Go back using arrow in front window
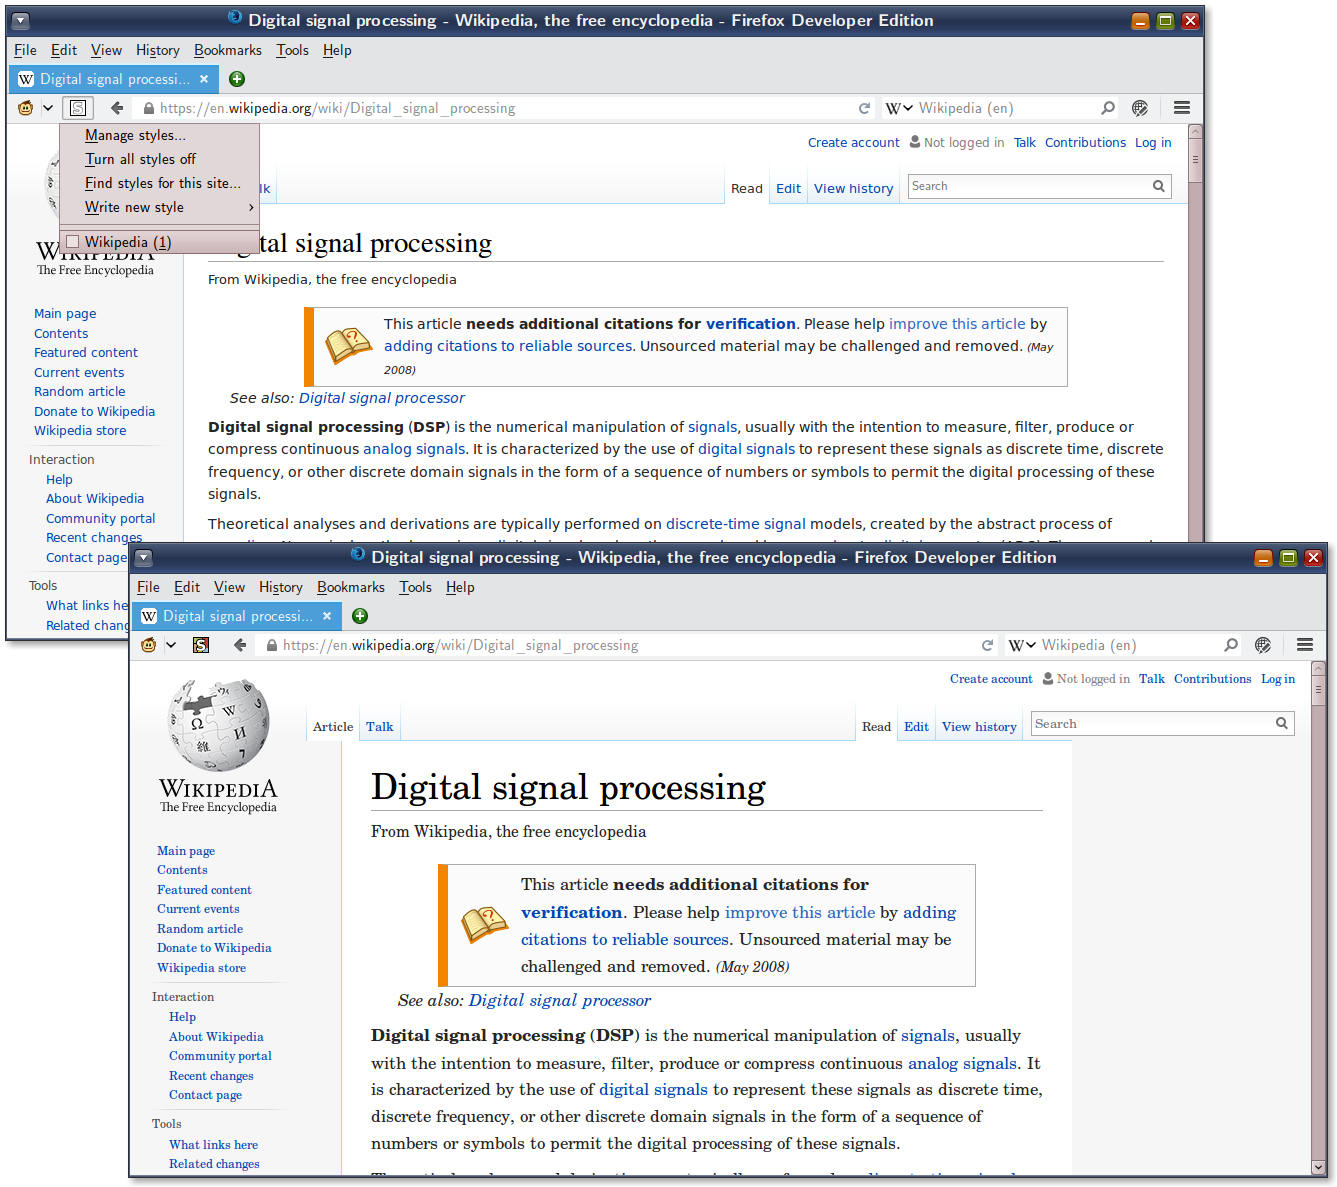Image resolution: width=1337 pixels, height=1187 pixels. [x=240, y=645]
